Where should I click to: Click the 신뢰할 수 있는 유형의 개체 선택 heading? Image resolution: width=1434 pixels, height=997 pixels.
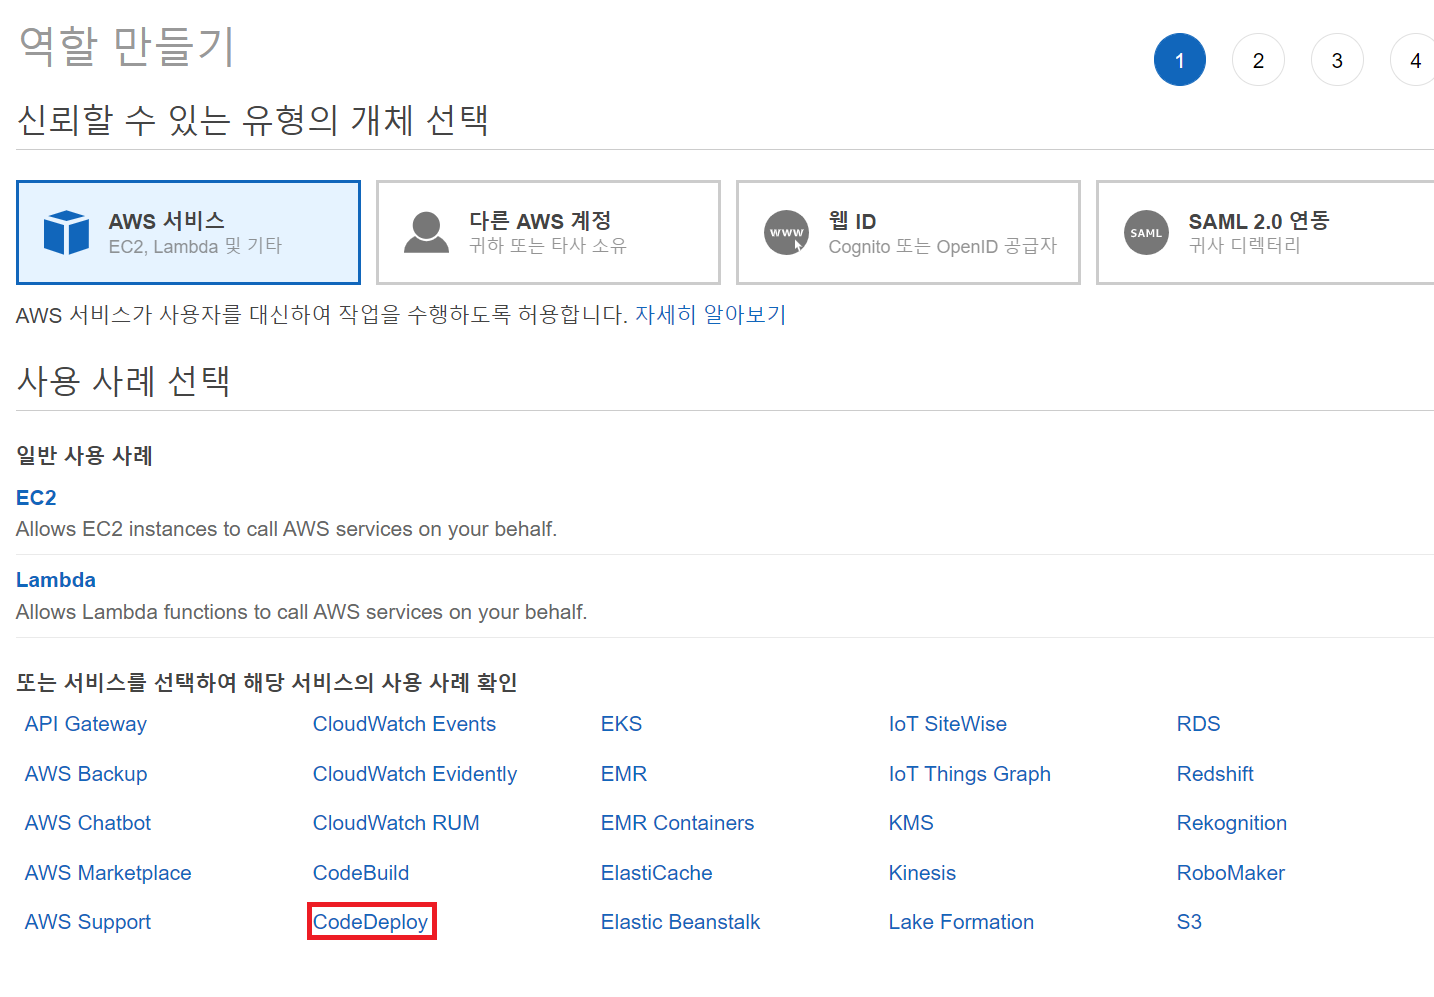click(x=253, y=120)
